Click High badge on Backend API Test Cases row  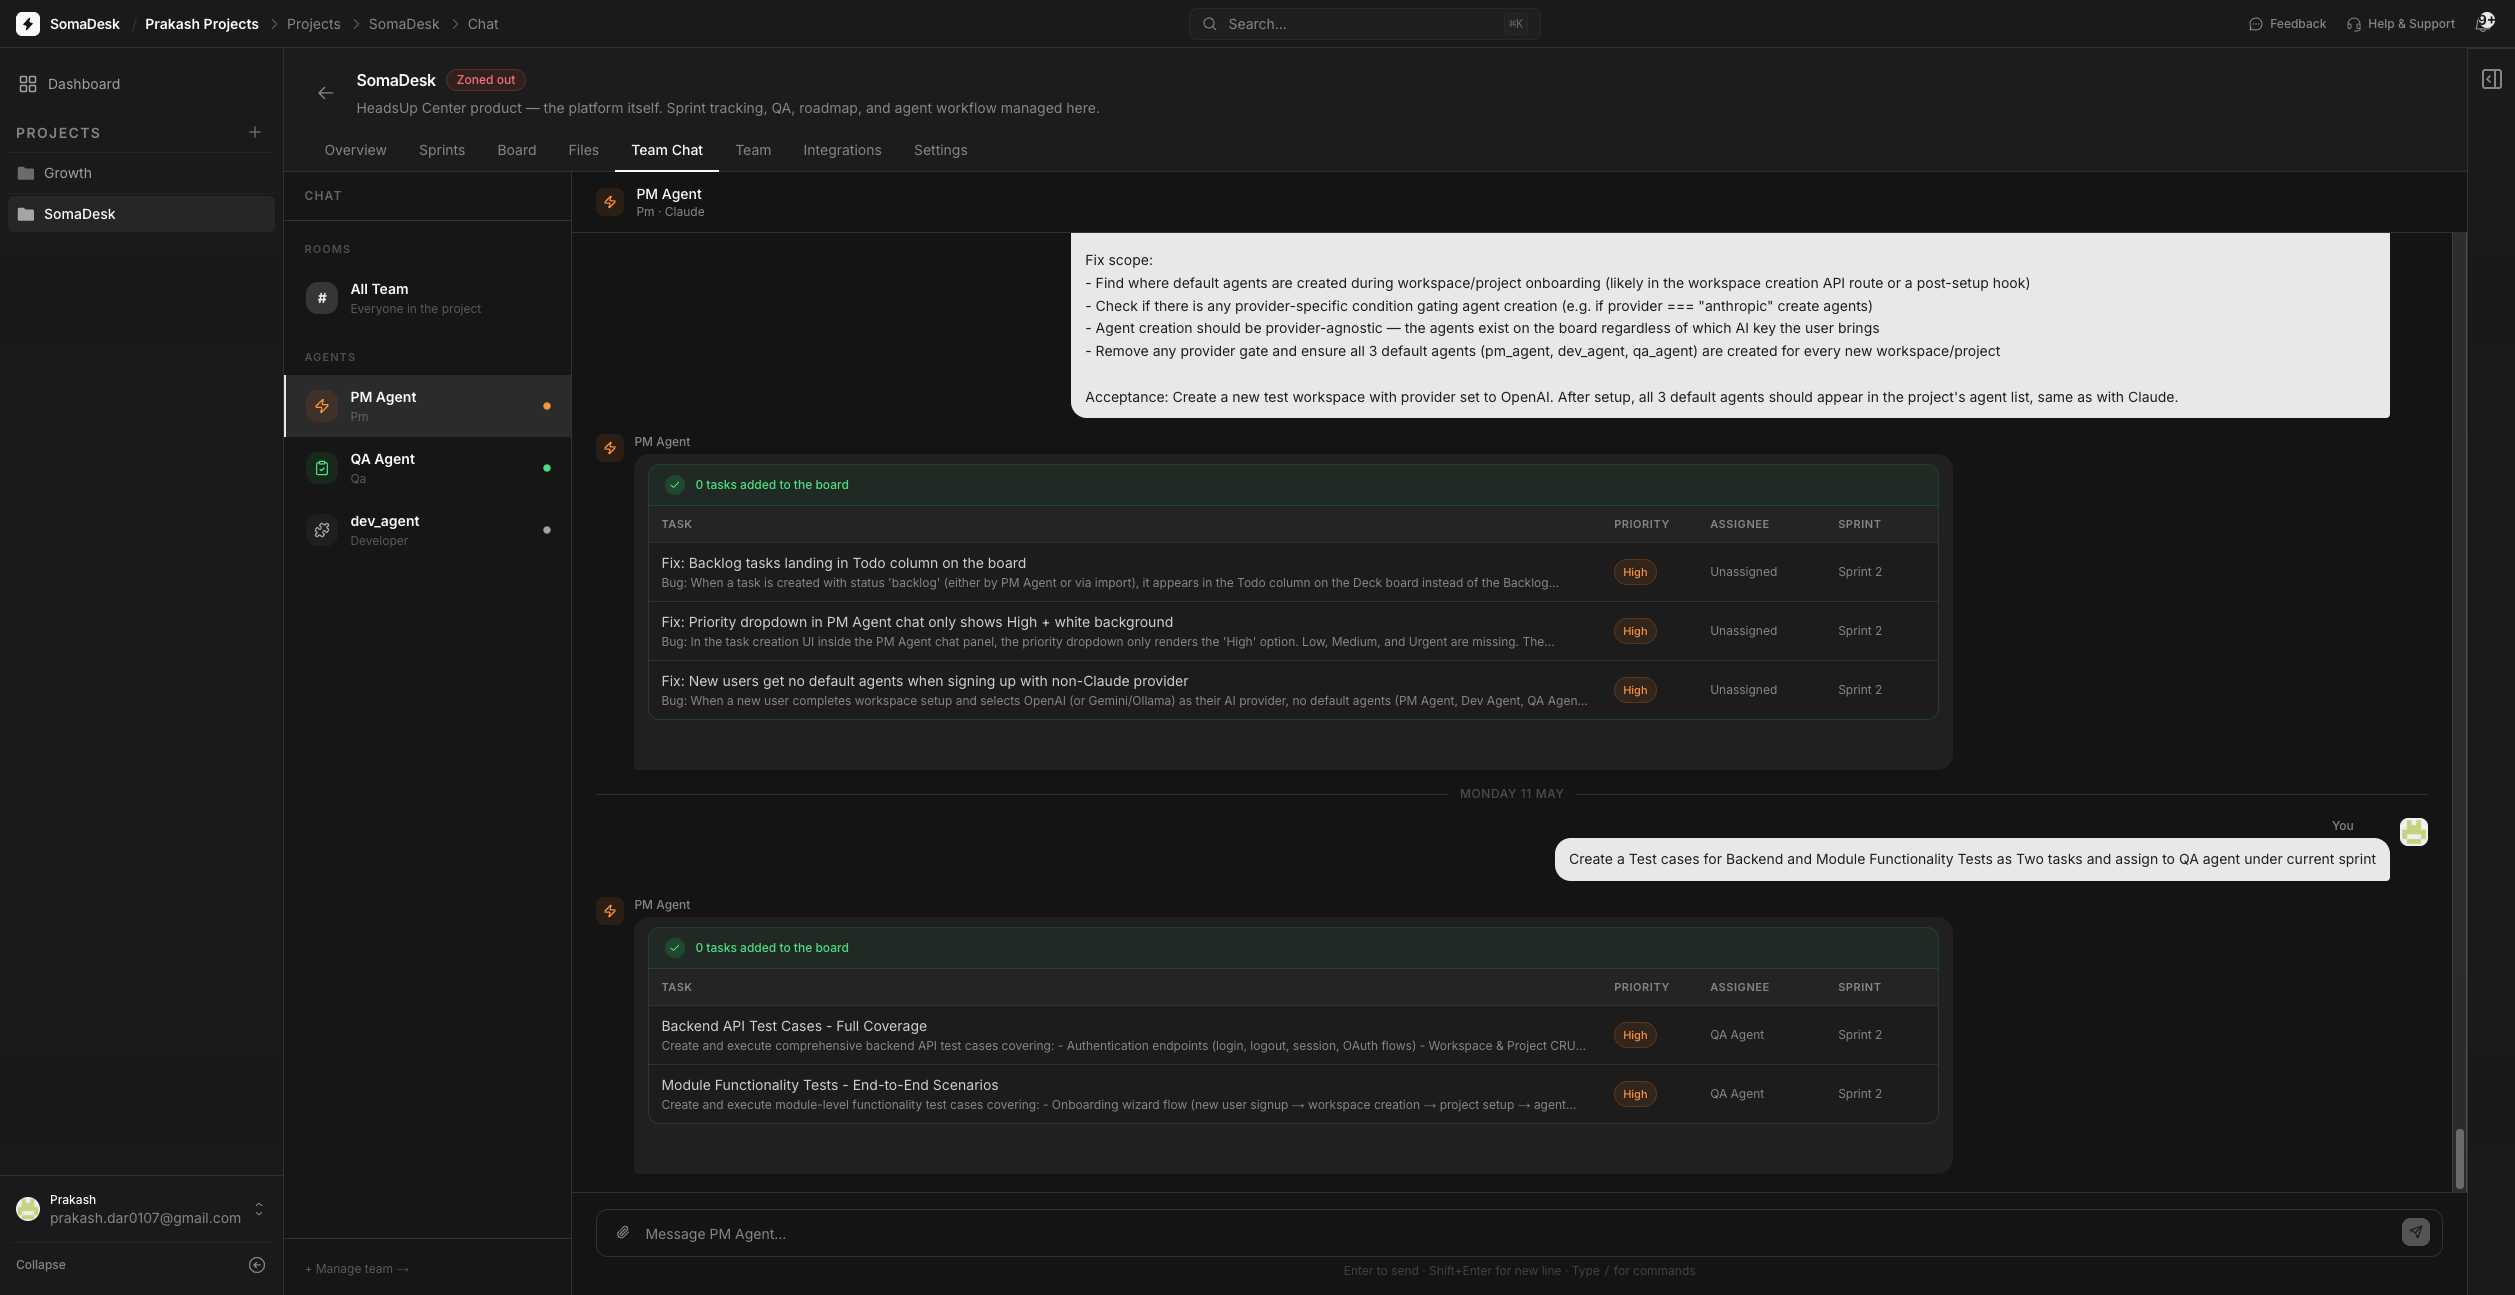[x=1635, y=1035]
